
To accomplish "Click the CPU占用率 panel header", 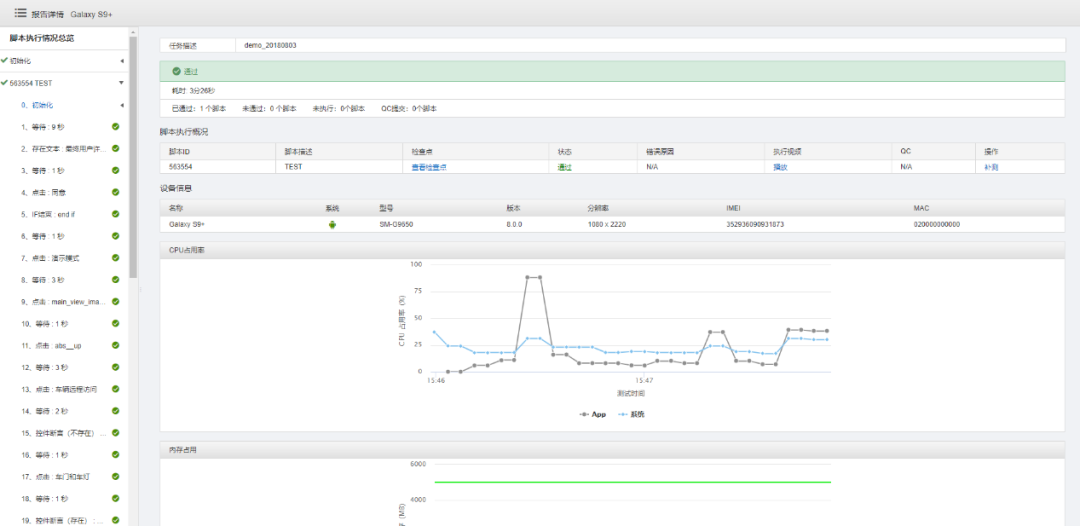I will 612,250.
